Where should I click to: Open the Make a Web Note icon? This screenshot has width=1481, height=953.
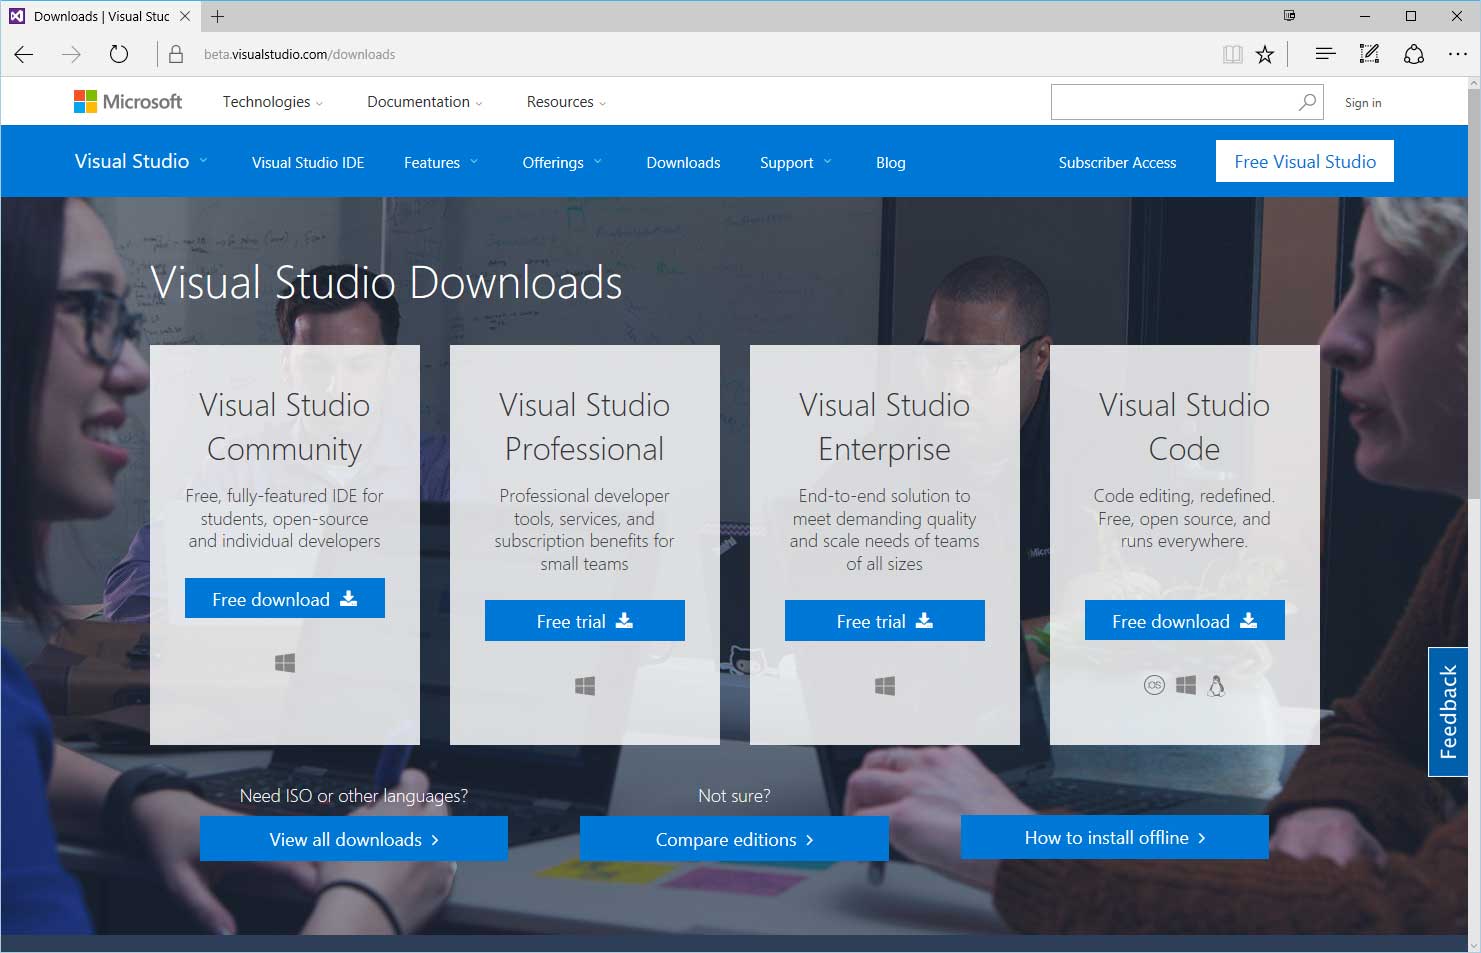coord(1369,54)
